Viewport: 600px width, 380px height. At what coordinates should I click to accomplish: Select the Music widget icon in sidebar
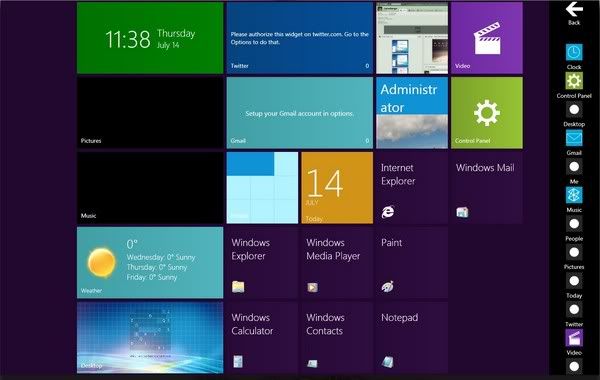[x=574, y=195]
